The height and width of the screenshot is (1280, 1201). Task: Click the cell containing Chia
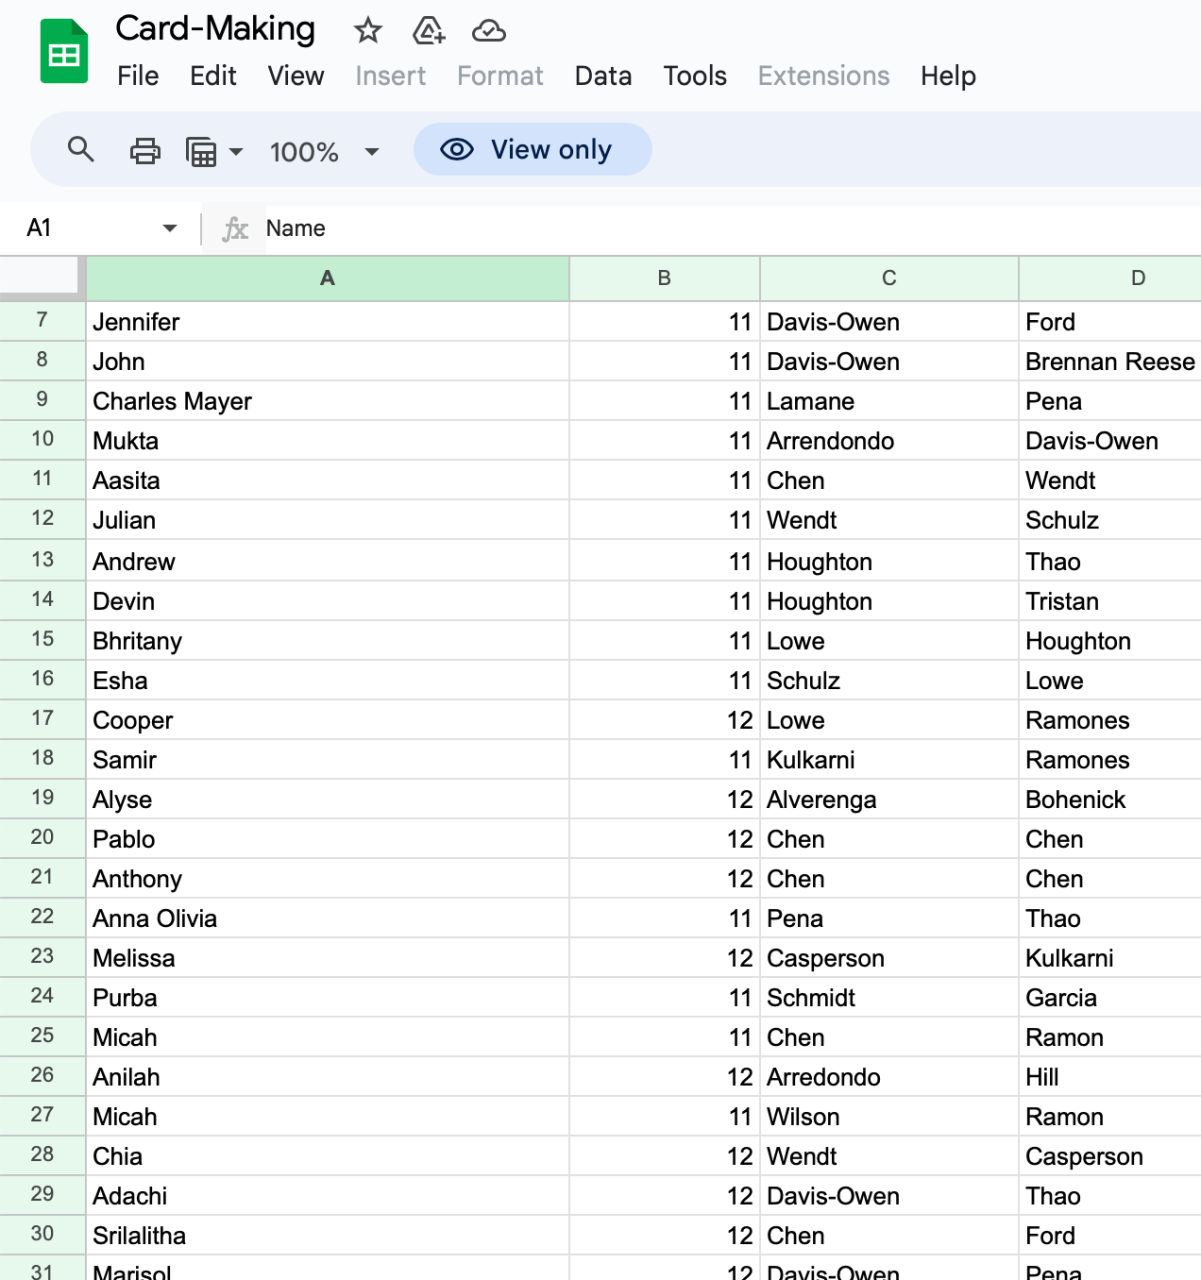coord(328,1156)
